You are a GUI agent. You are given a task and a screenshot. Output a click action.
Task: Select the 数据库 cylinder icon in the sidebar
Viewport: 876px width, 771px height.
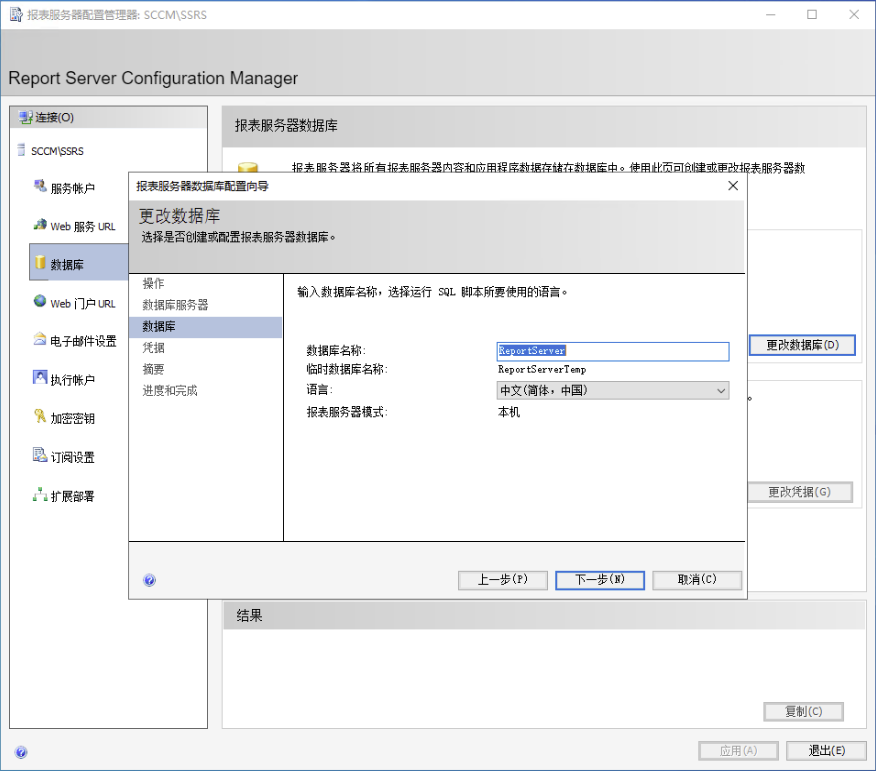coord(40,262)
